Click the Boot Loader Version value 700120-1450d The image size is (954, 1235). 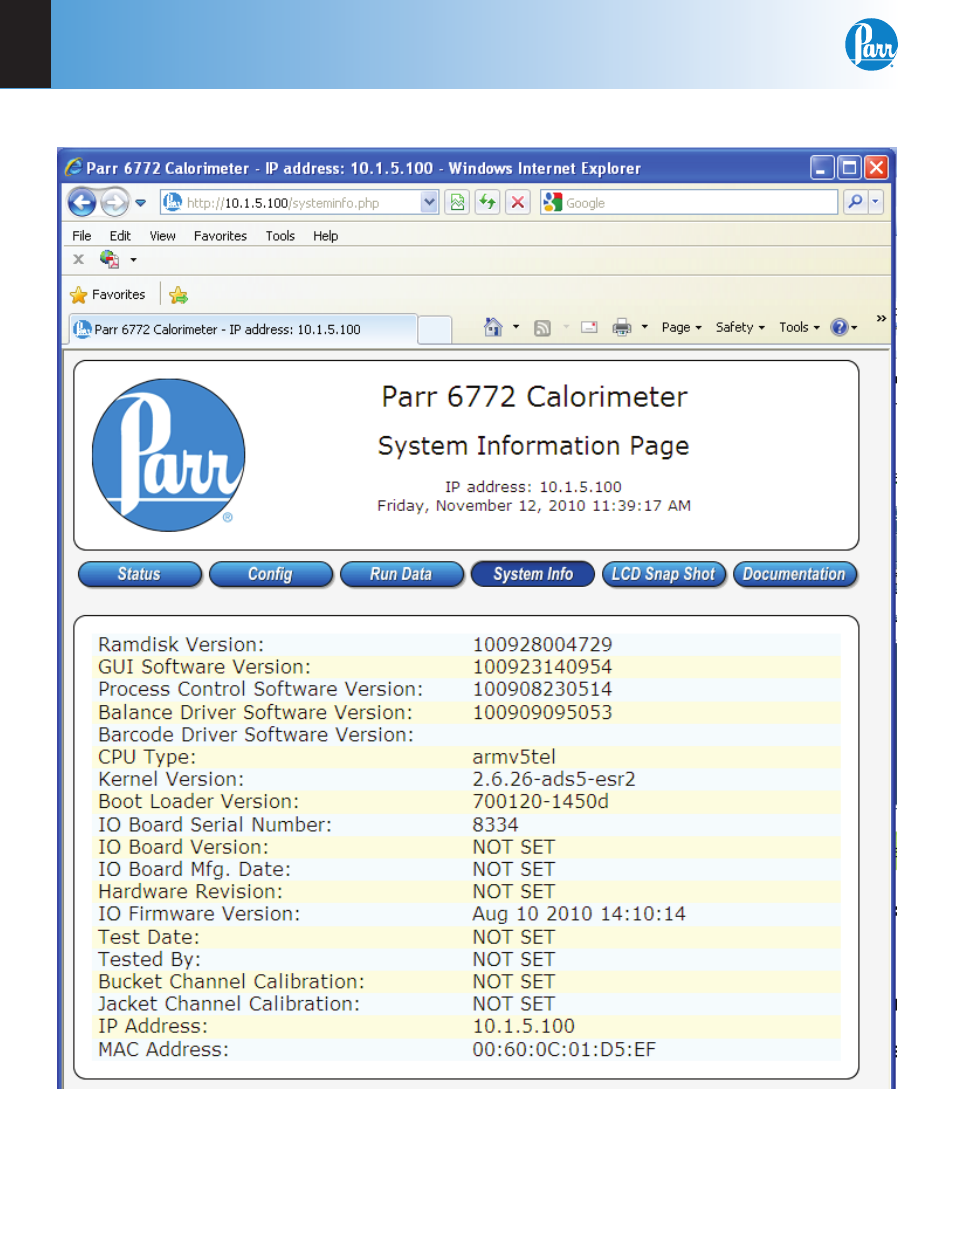tap(540, 802)
